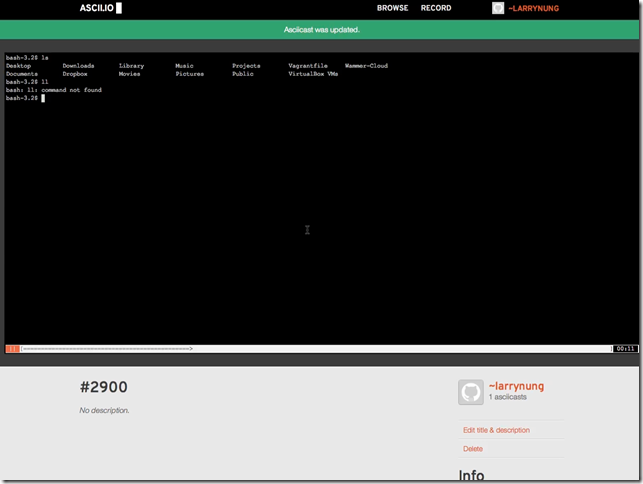Click the ASCII.IO logo
This screenshot has width=643, height=484.
(100, 8)
